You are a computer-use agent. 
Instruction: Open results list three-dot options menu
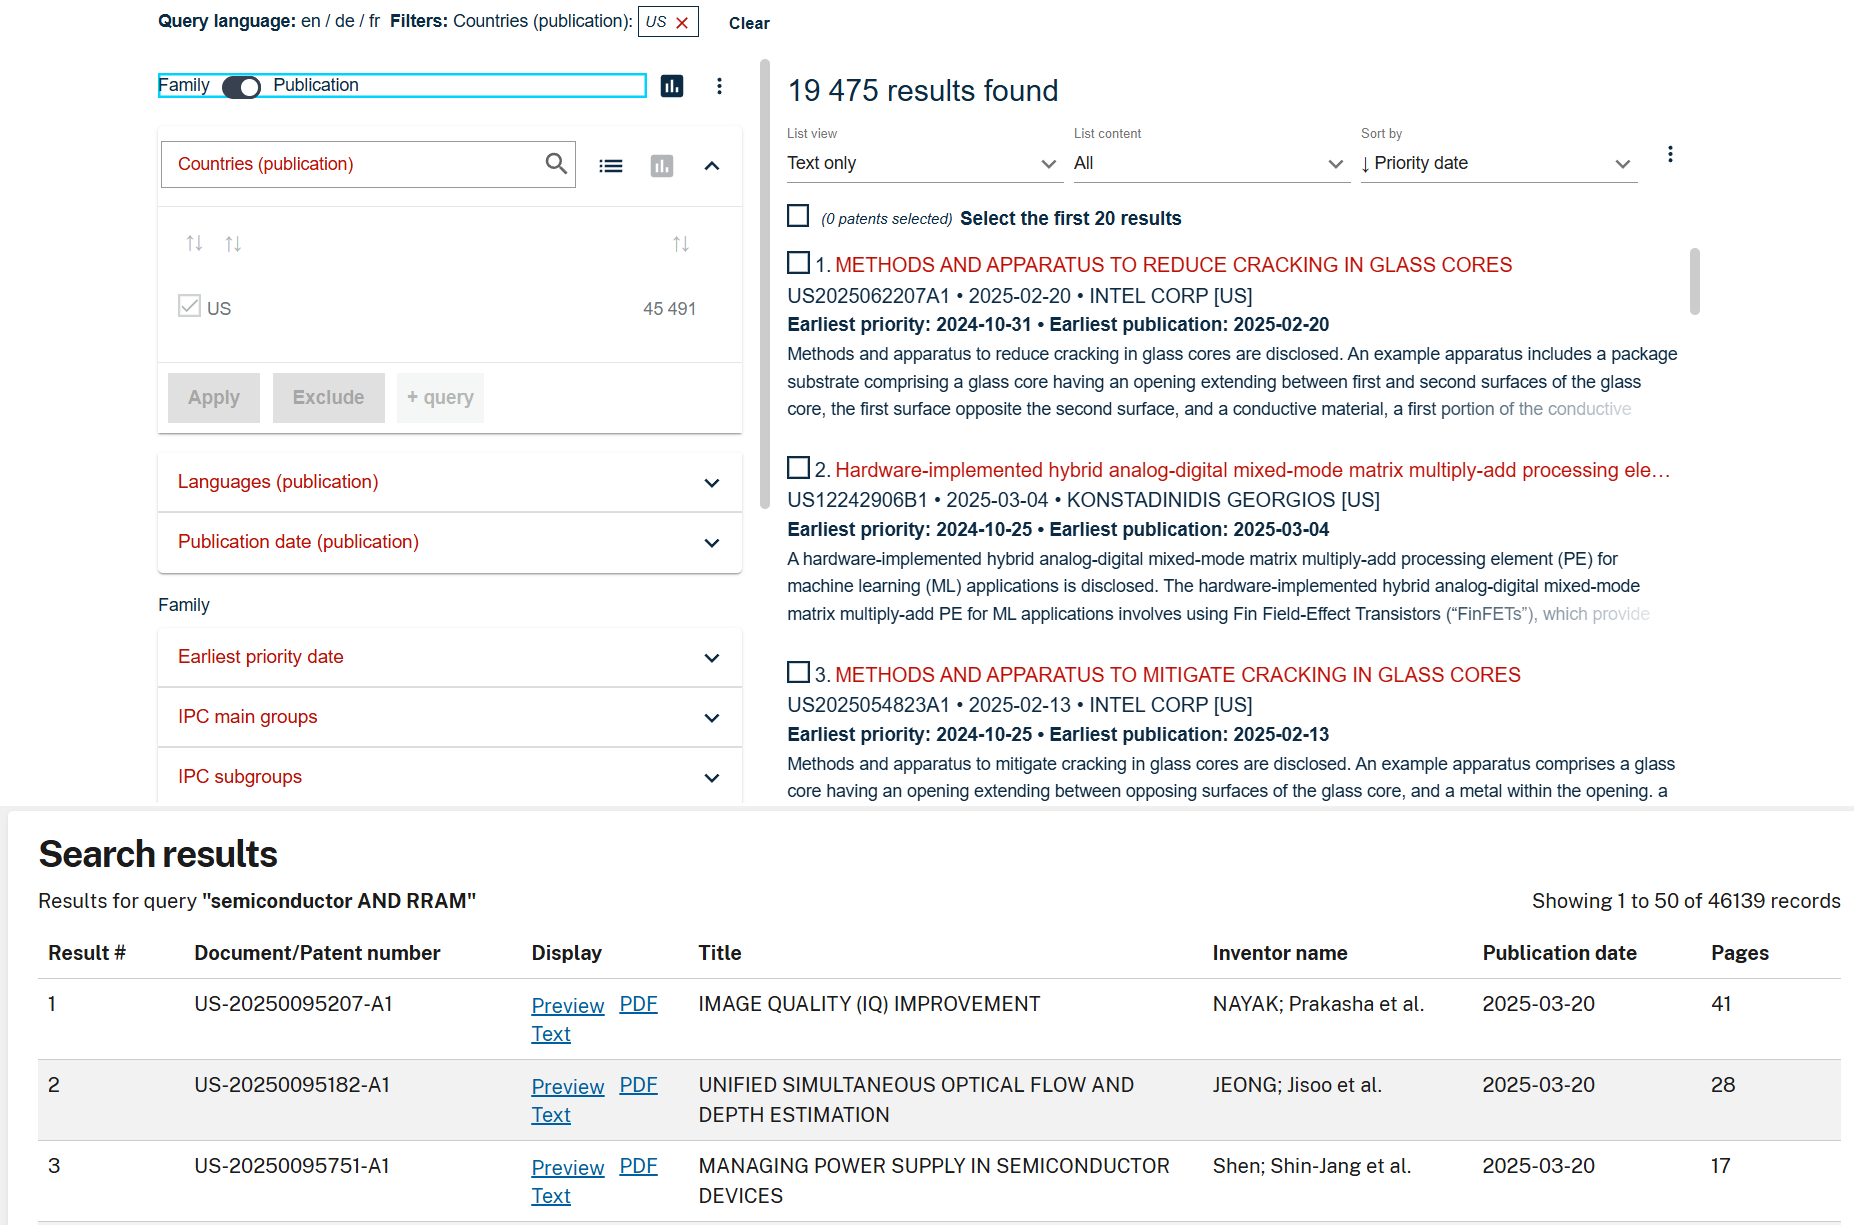tap(1670, 154)
